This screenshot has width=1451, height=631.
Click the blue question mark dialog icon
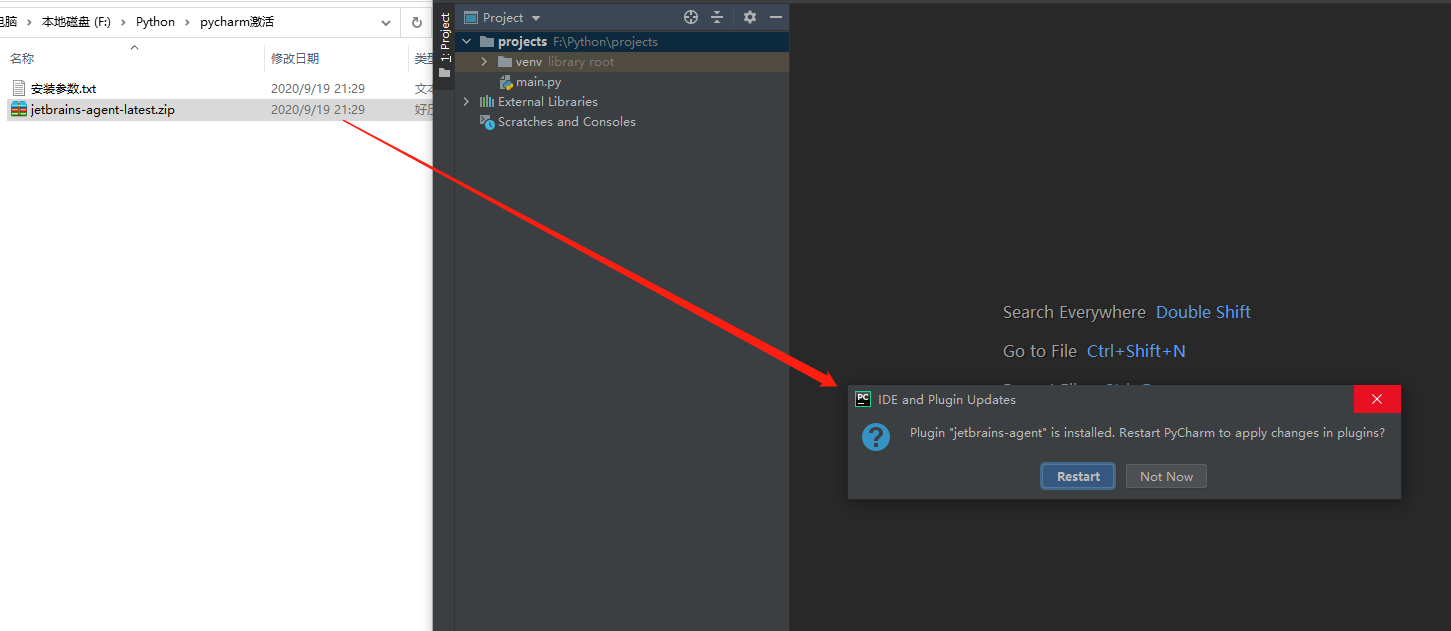point(876,437)
